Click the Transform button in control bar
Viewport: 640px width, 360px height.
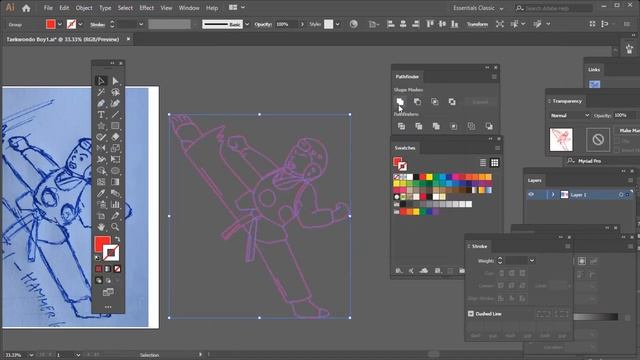[477, 24]
